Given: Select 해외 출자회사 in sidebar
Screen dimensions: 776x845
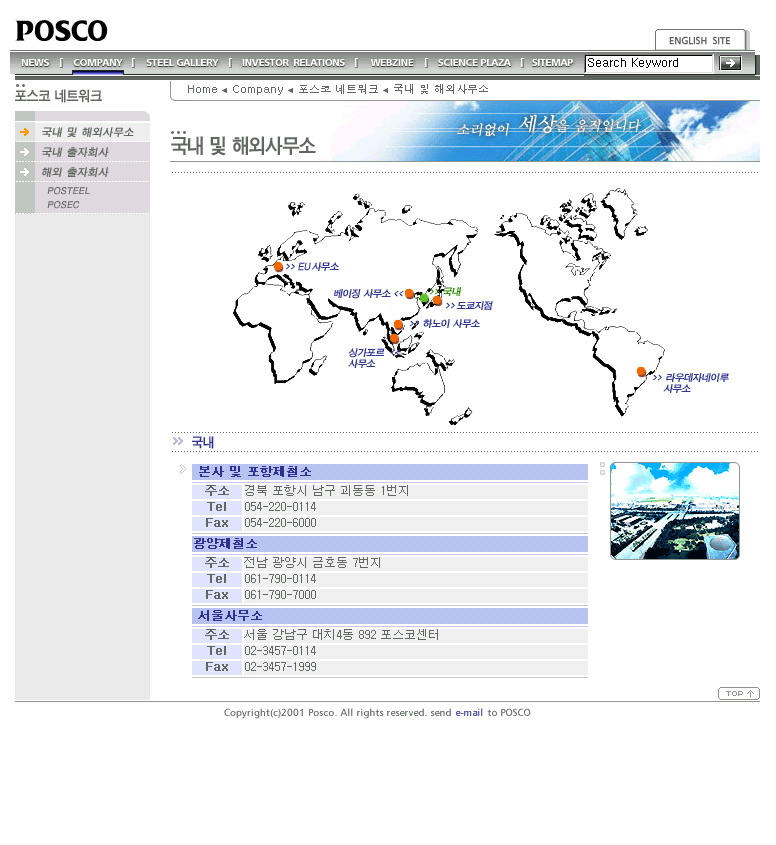Looking at the screenshot, I should point(75,172).
